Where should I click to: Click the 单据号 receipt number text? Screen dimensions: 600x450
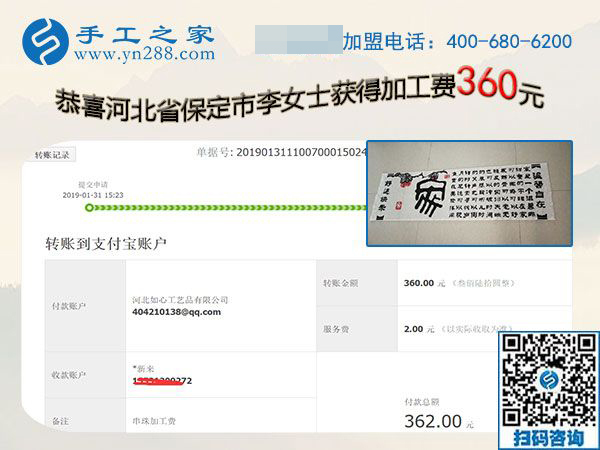coord(281,152)
